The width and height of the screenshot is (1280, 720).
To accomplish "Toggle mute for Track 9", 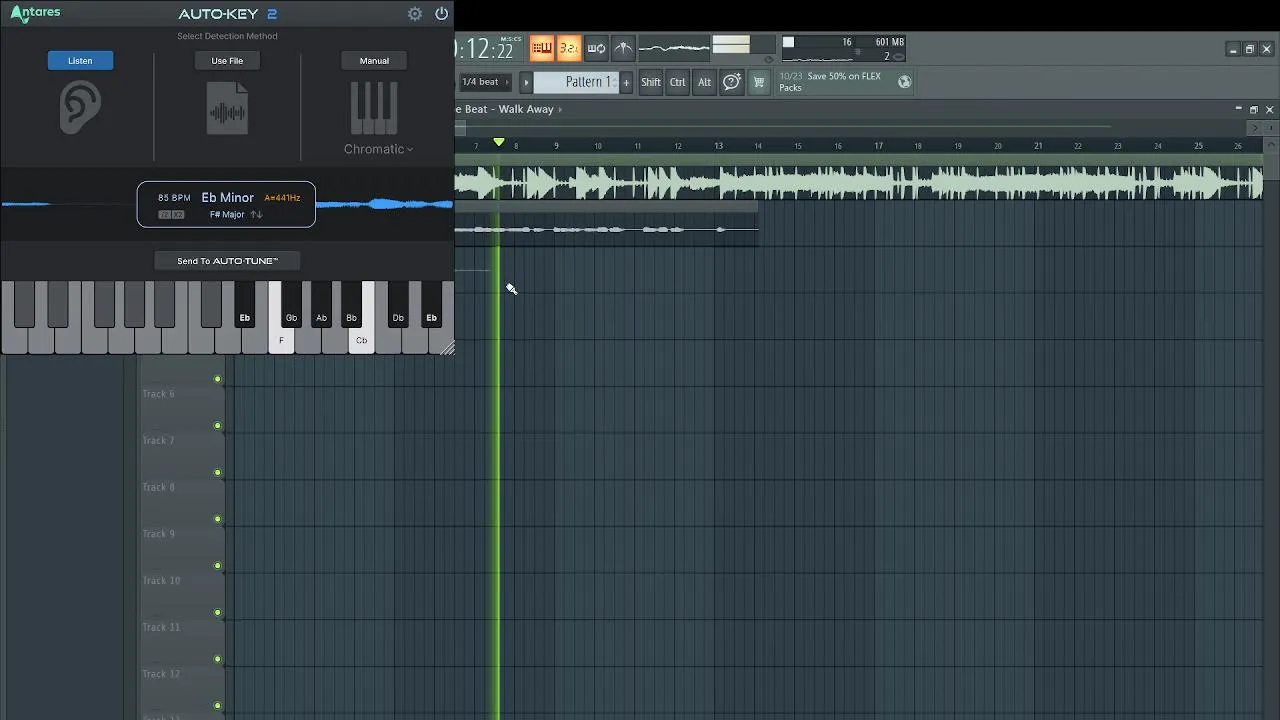I will click(217, 520).
